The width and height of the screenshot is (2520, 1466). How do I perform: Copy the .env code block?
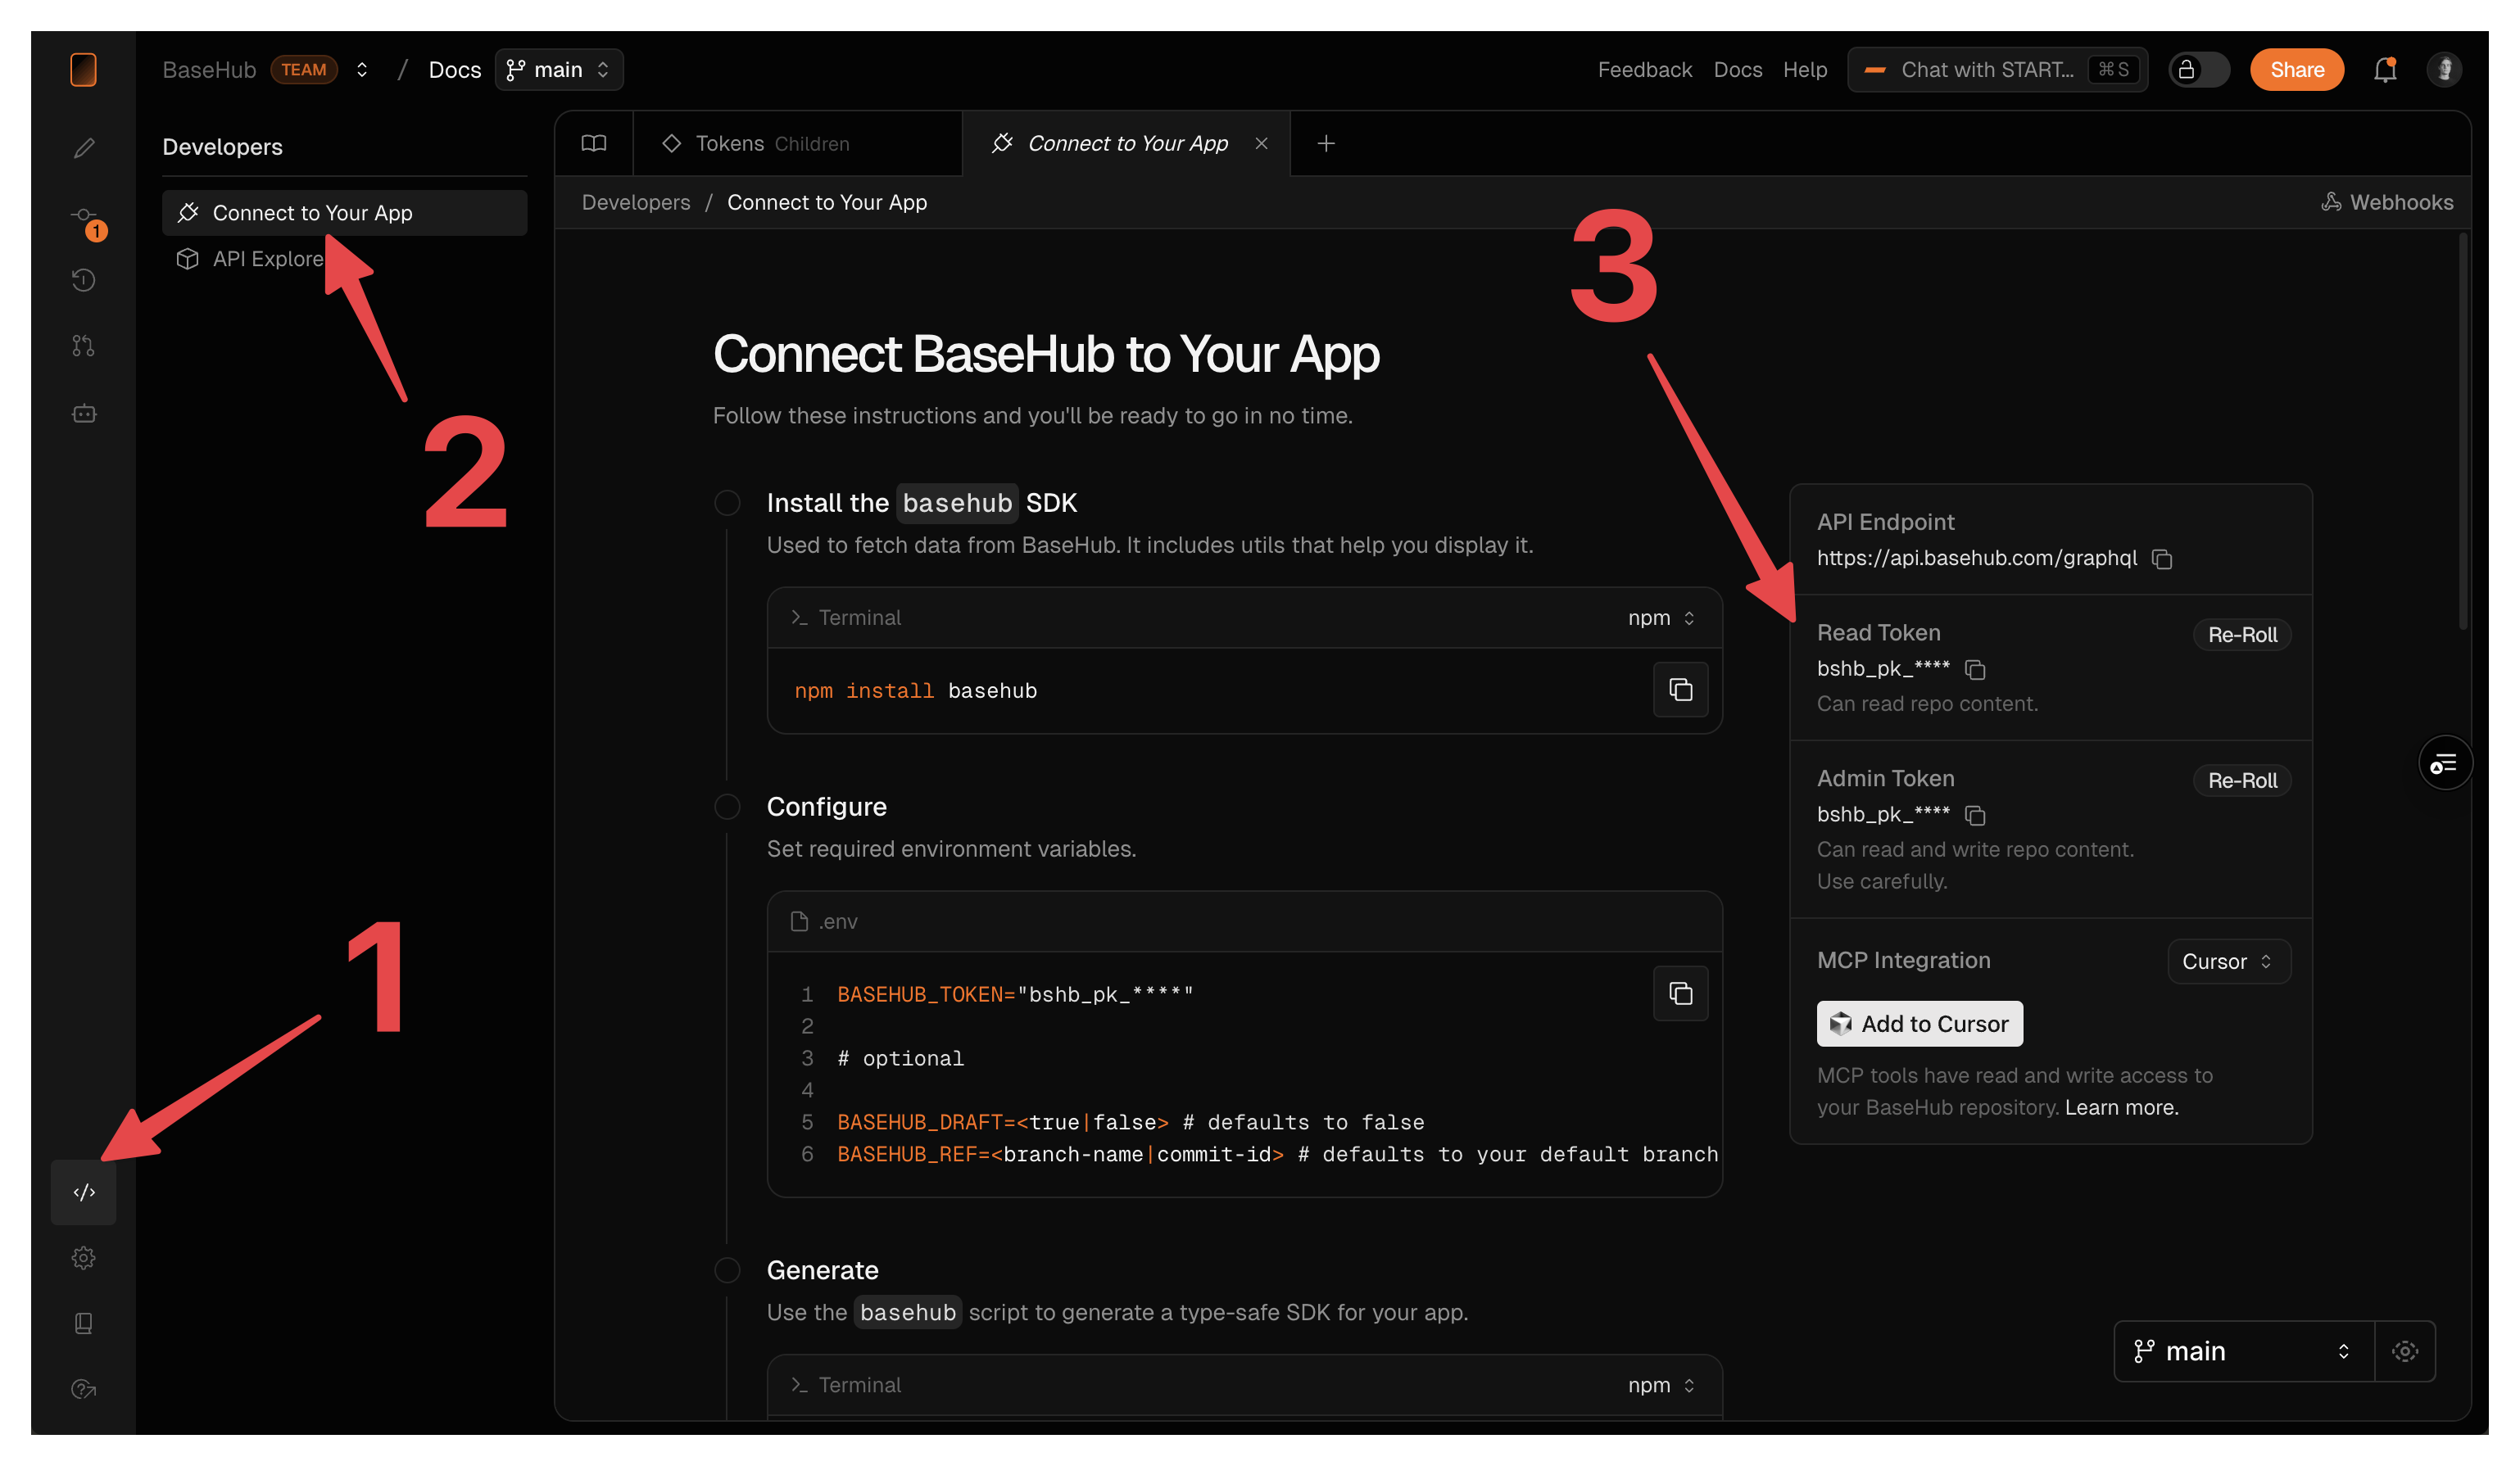[1681, 994]
